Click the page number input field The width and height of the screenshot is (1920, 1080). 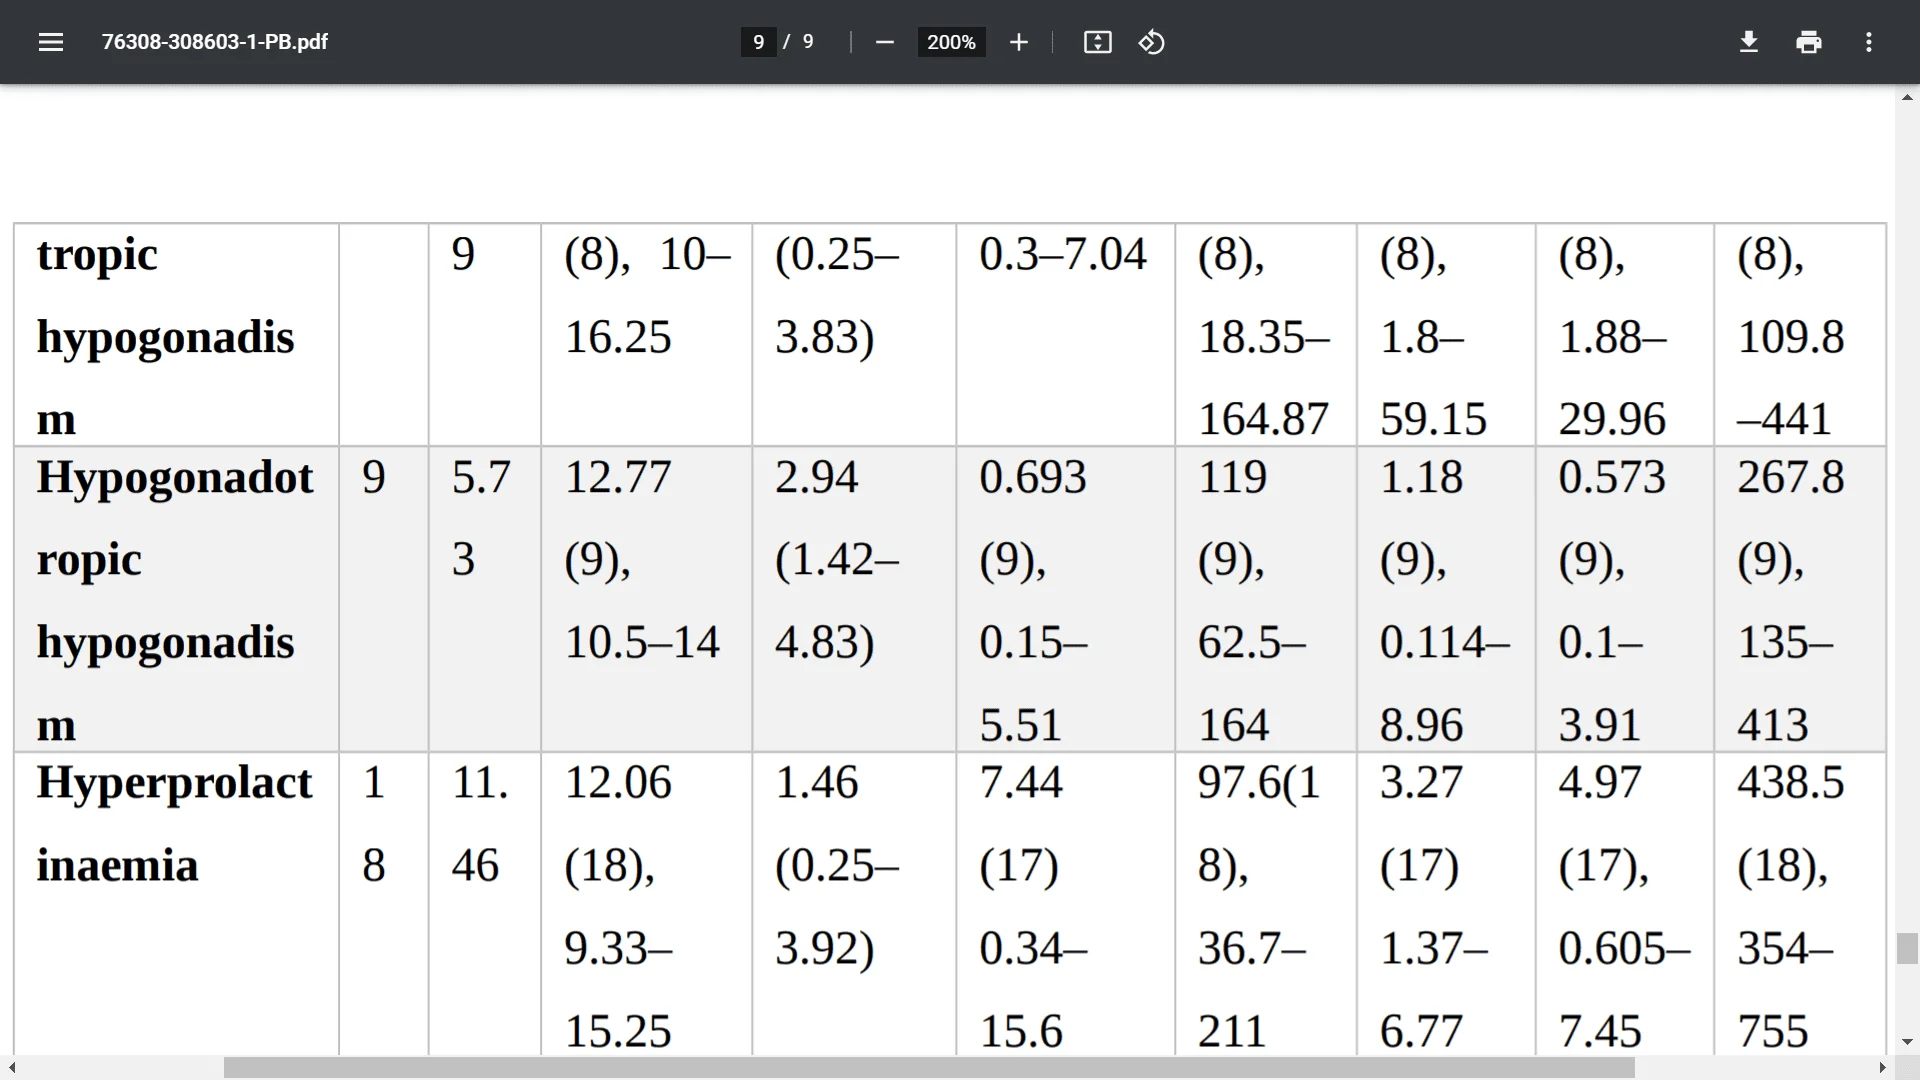pyautogui.click(x=758, y=42)
